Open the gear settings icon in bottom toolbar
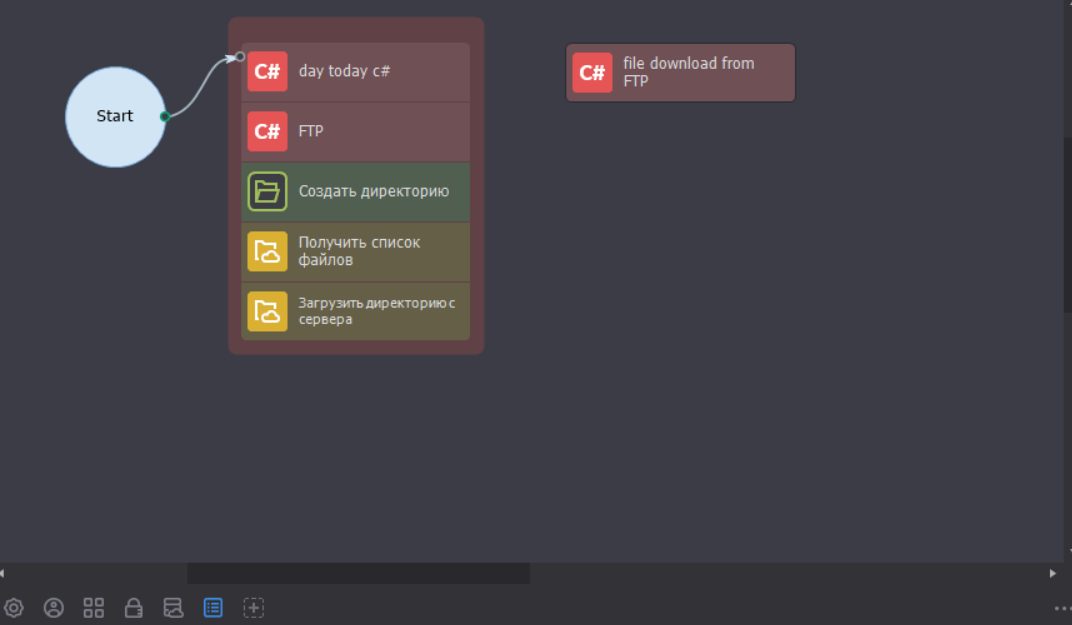 point(13,607)
